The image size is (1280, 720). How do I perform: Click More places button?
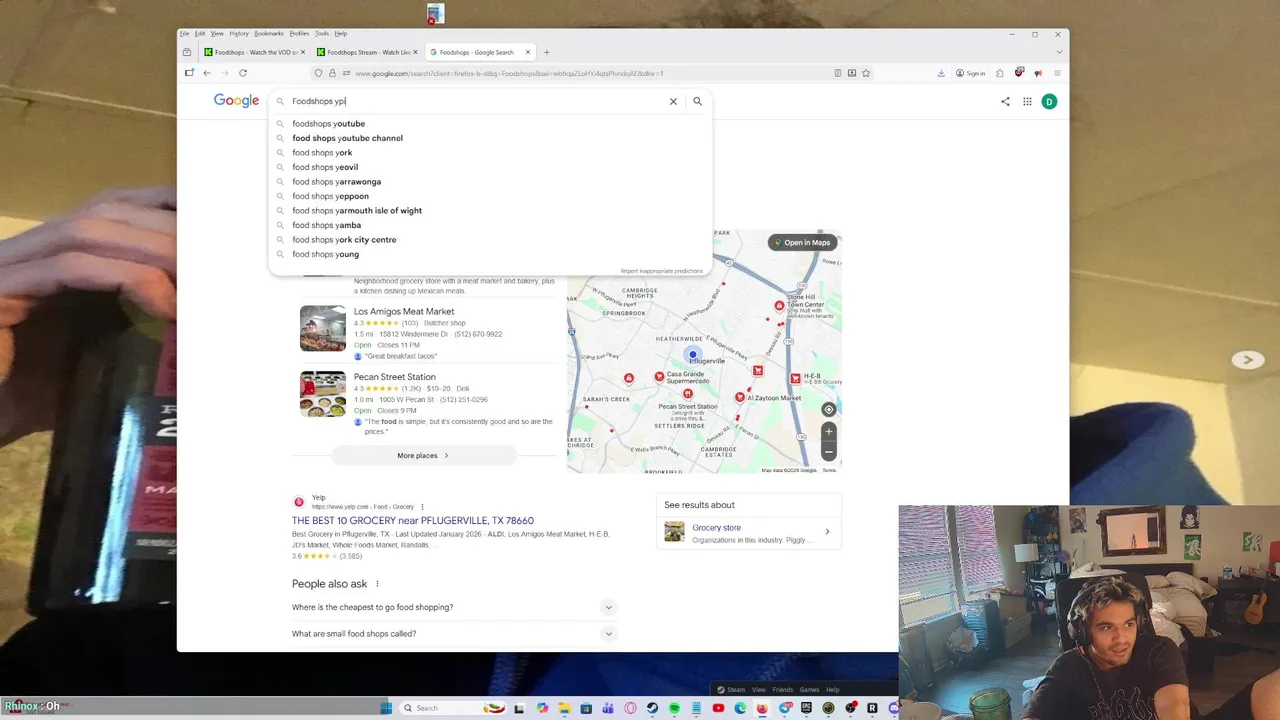point(423,456)
